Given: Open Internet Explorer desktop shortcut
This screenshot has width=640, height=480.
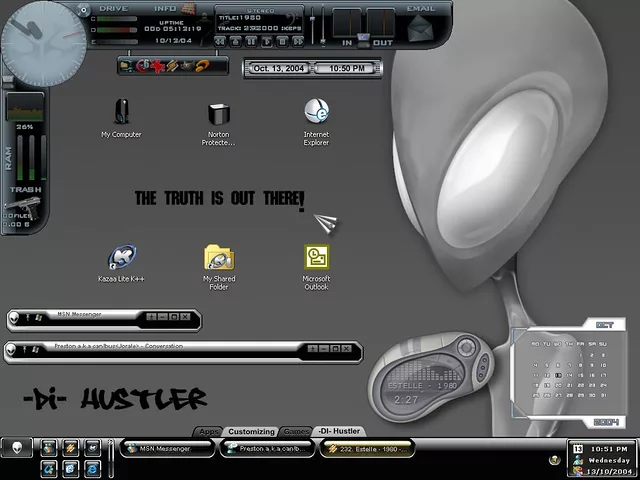Looking at the screenshot, I should [x=316, y=112].
